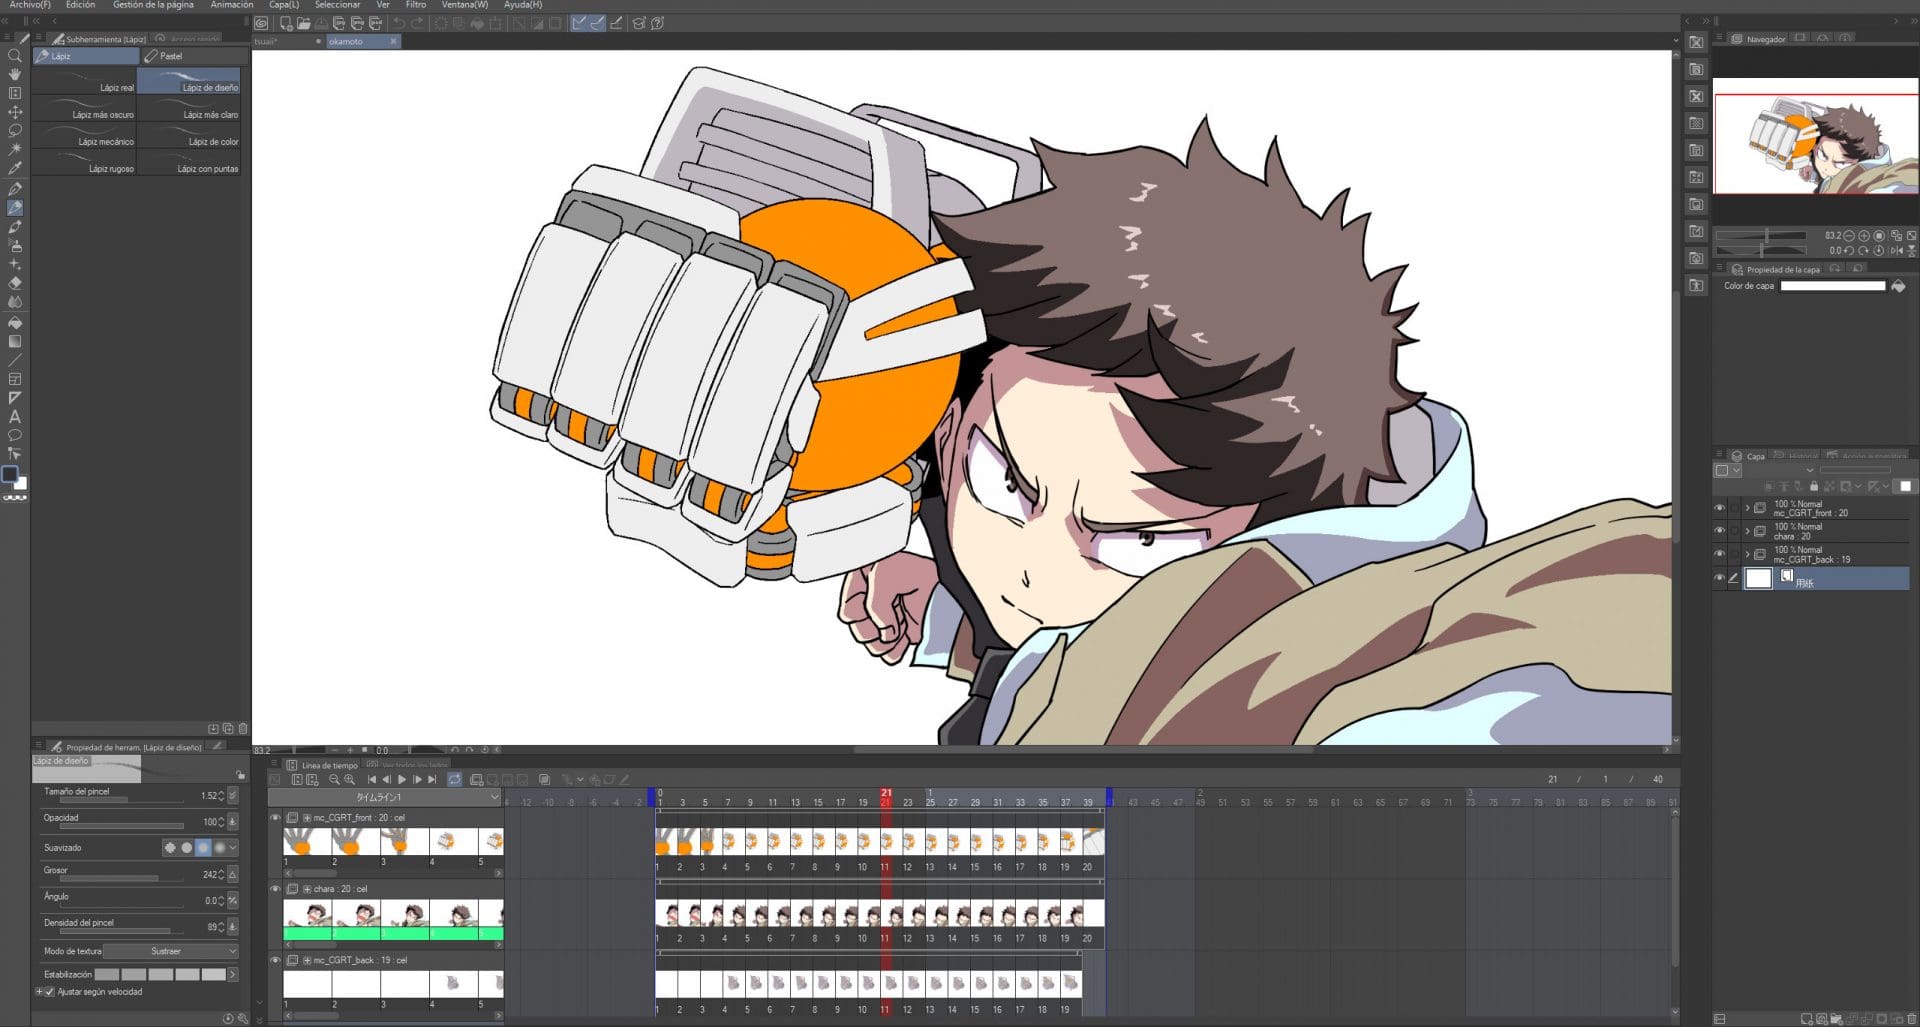Select the Frame border tool
The height and width of the screenshot is (1027, 1920).
15,379
